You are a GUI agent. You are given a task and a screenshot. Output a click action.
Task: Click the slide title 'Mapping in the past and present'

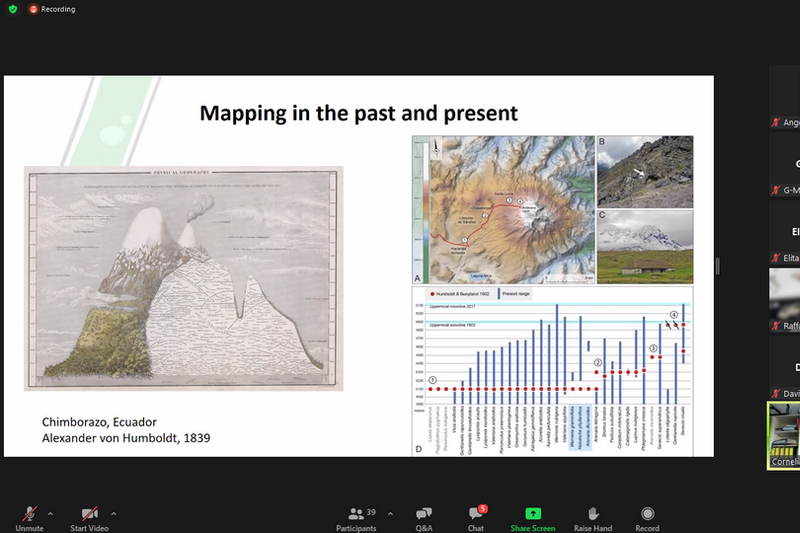[359, 113]
